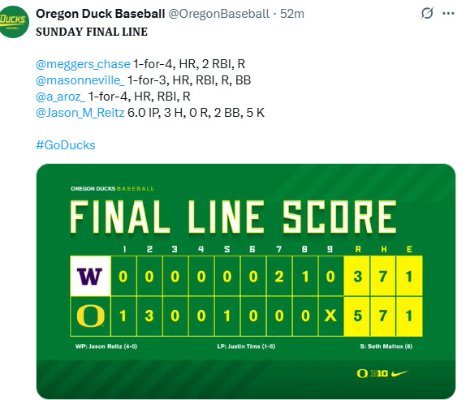466x400 pixels.
Task: Click the Washington W logo in scoreboard
Action: [x=90, y=276]
